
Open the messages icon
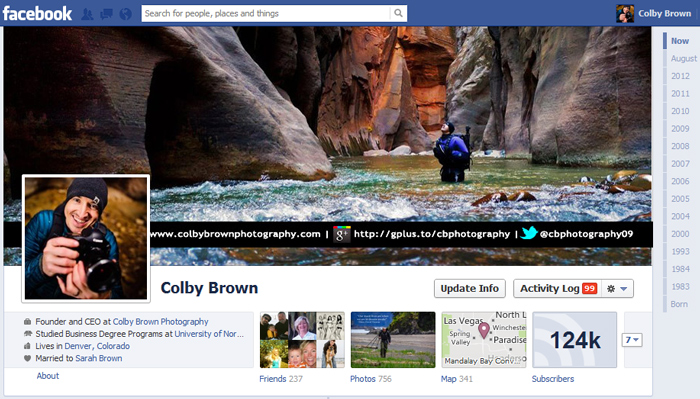106,14
